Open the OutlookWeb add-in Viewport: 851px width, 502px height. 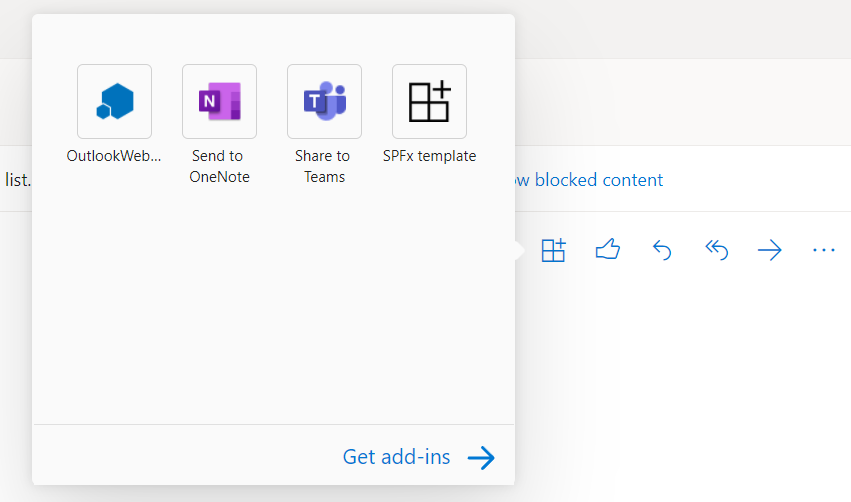(115, 101)
